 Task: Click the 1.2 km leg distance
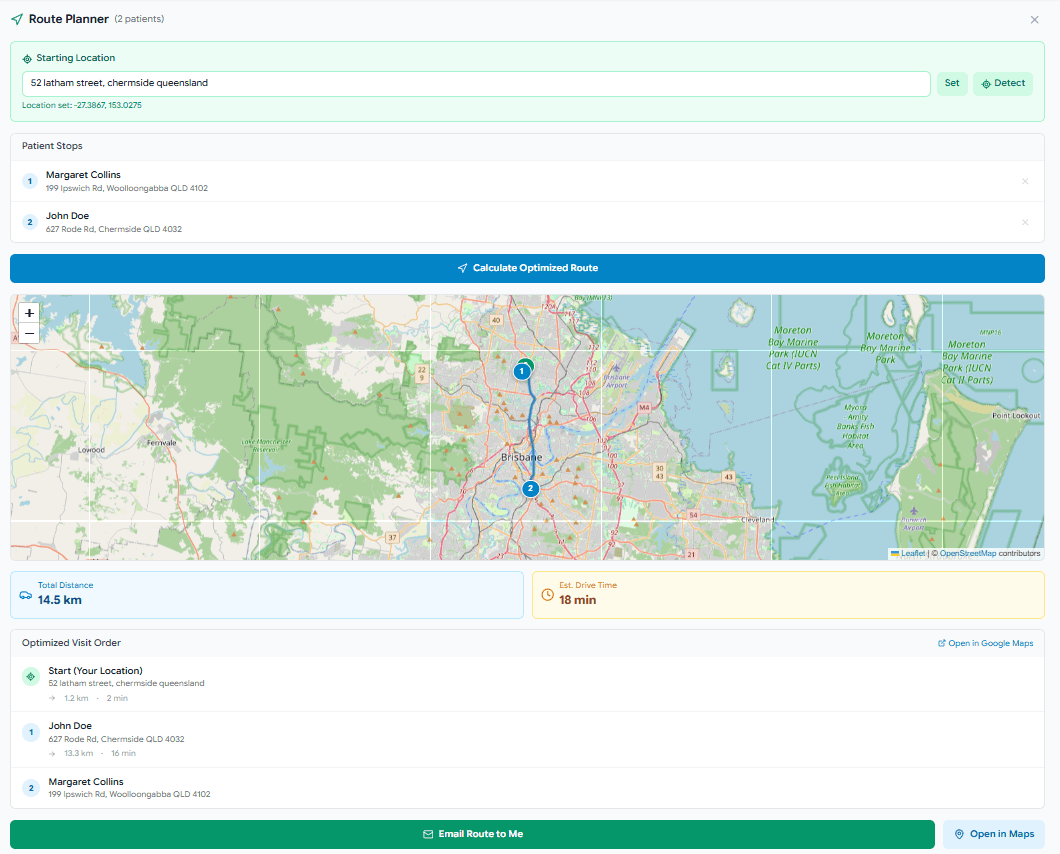(76, 698)
